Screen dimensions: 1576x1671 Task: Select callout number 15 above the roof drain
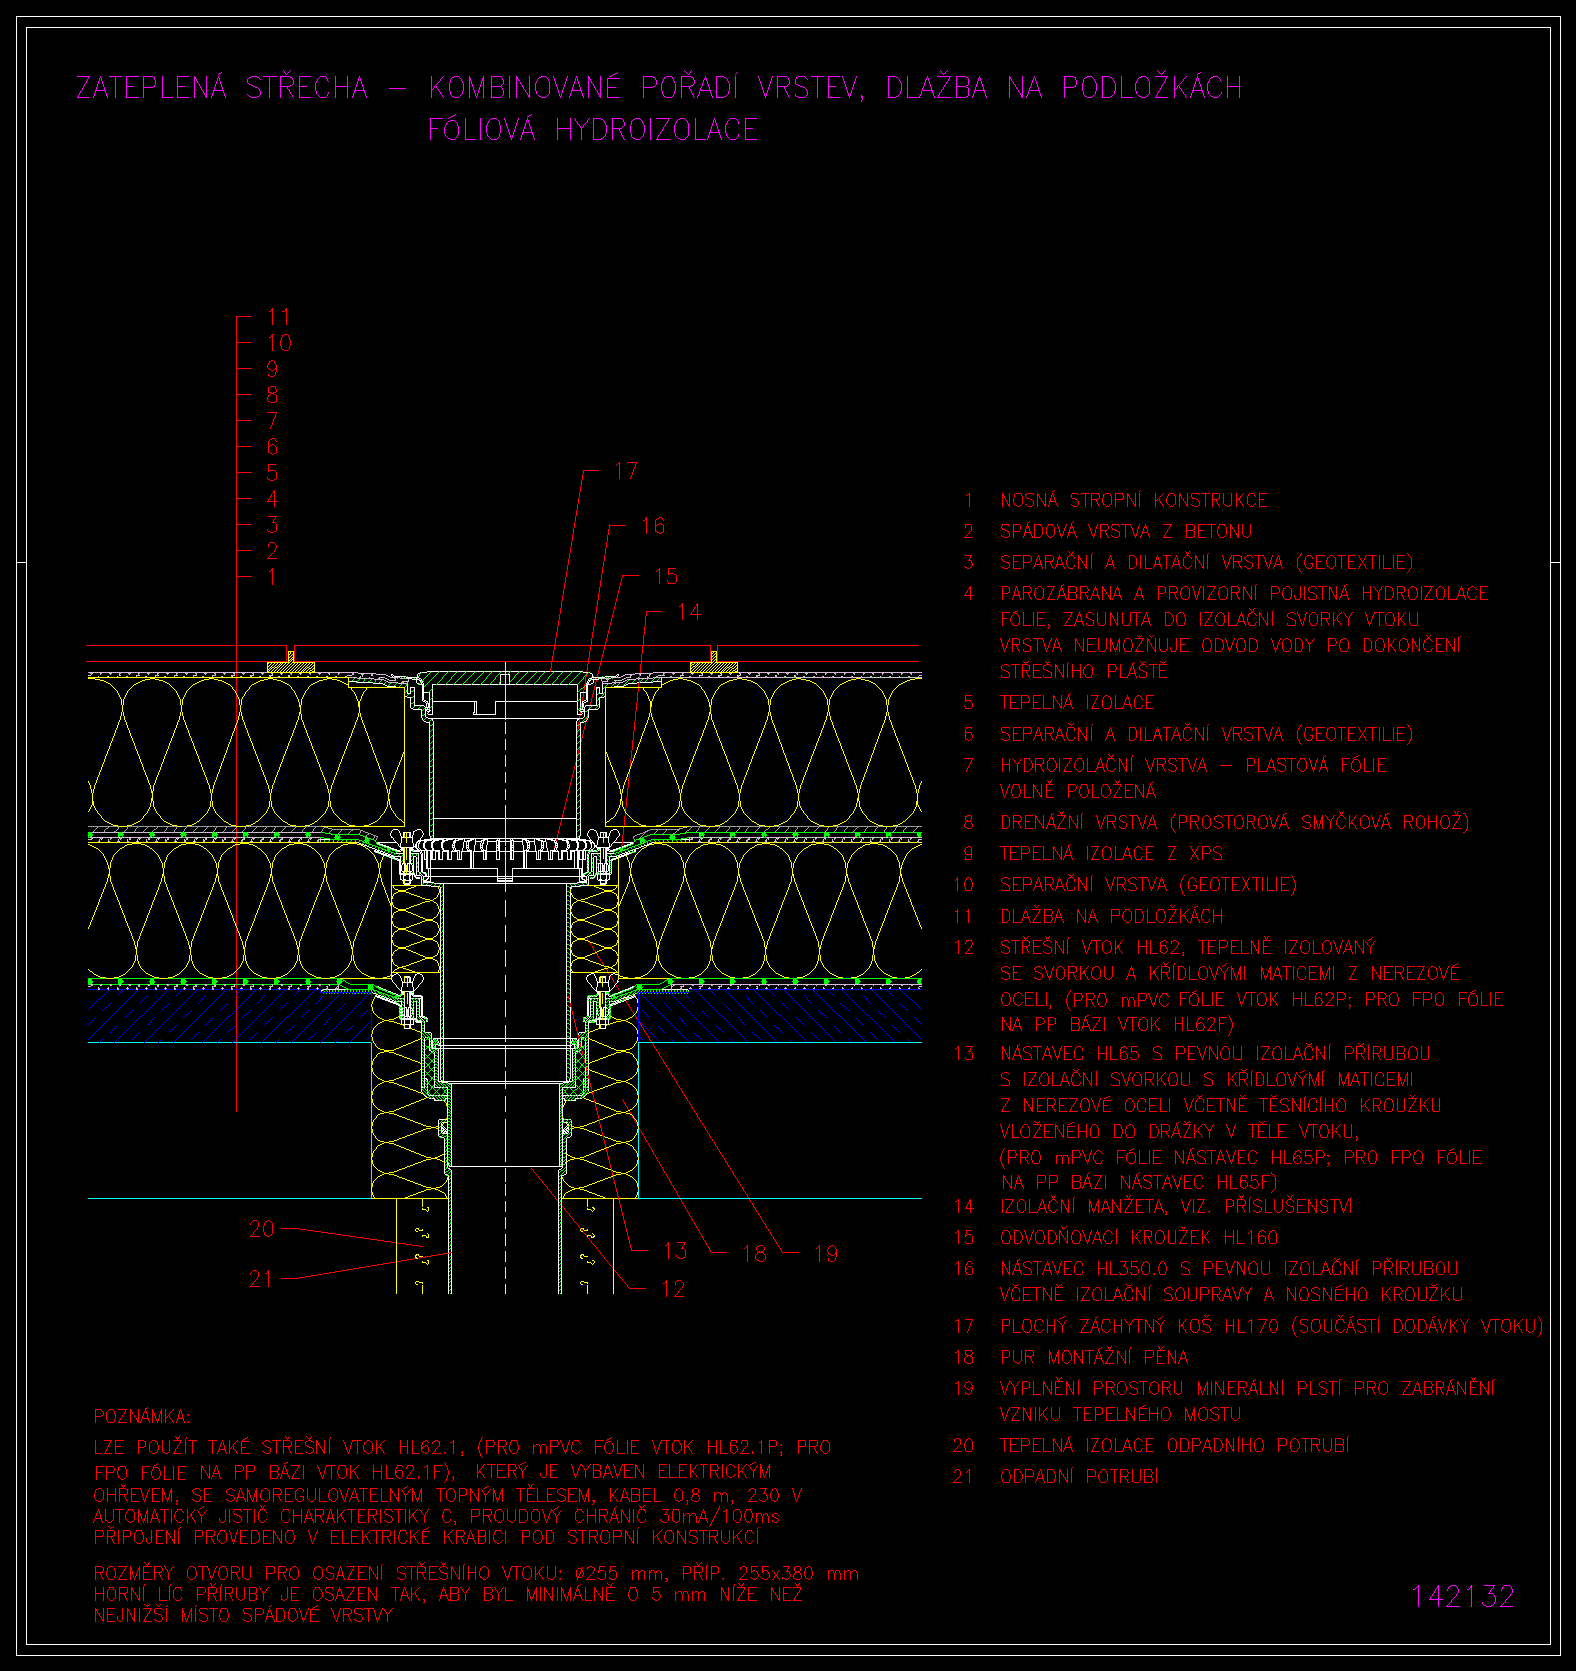pyautogui.click(x=666, y=577)
